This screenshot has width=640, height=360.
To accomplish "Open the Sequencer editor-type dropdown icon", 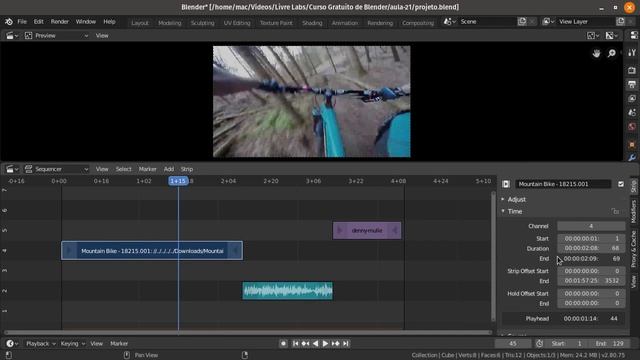I will coord(12,169).
